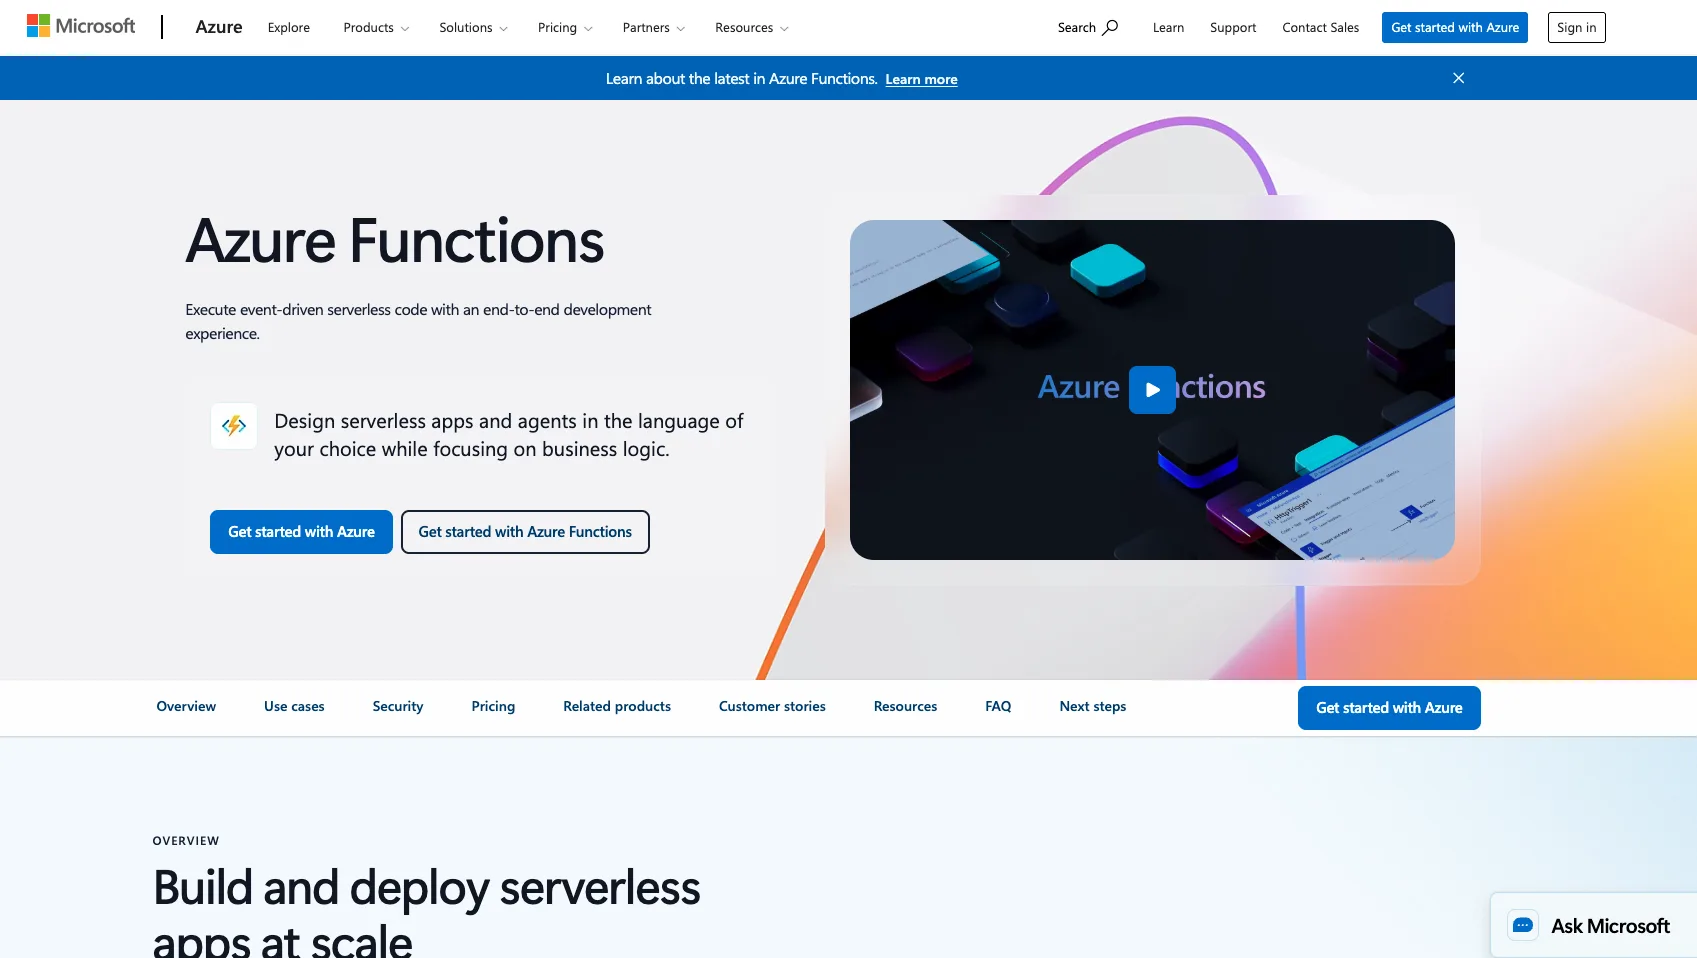1697x958 pixels.
Task: Follow the Learn more banner link
Action: point(921,79)
